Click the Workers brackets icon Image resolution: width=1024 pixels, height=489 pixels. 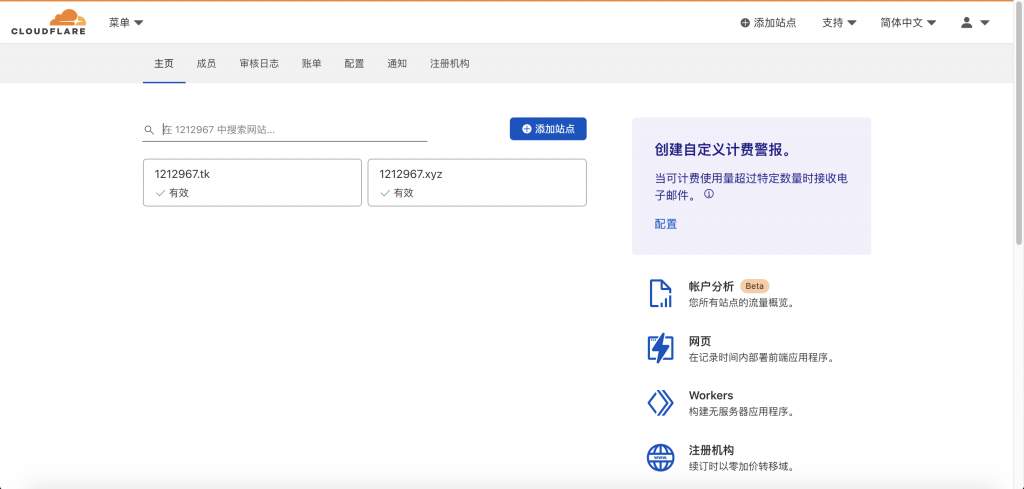point(660,403)
